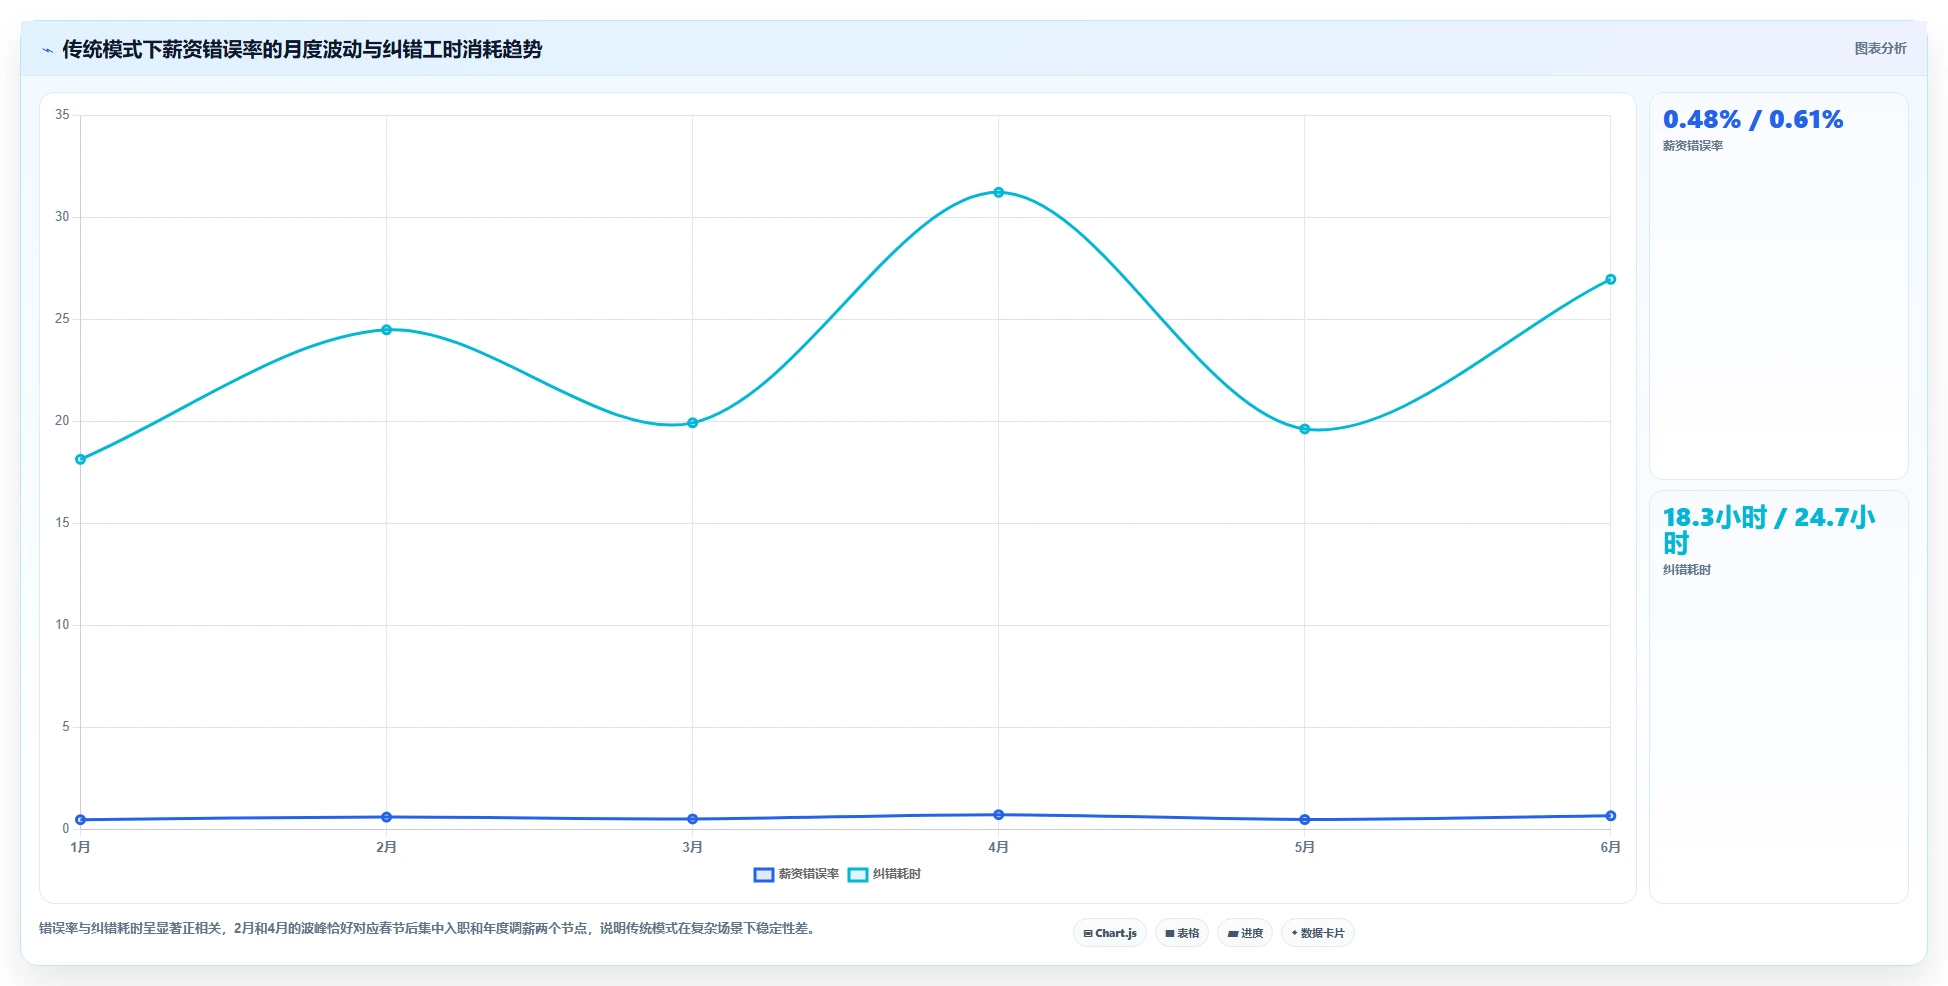The image size is (1948, 986).
Task: Click the February point on blue error-rate line
Action: [x=386, y=817]
